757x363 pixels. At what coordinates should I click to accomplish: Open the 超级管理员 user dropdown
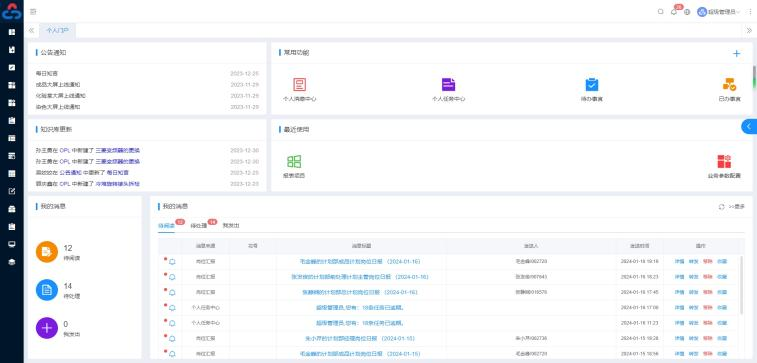[x=719, y=12]
